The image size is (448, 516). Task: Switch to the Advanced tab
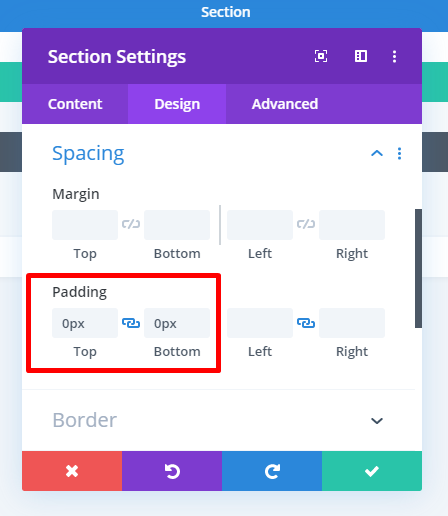click(x=285, y=104)
